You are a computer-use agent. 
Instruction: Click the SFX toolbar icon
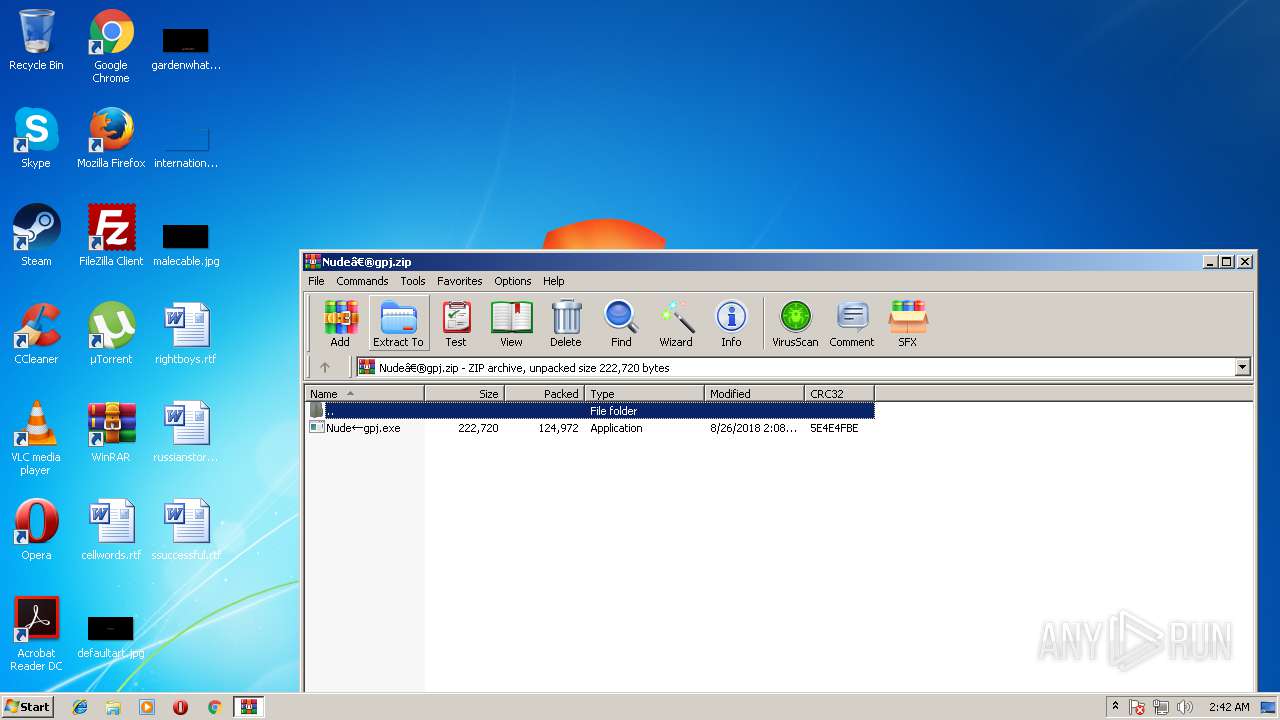pos(907,323)
